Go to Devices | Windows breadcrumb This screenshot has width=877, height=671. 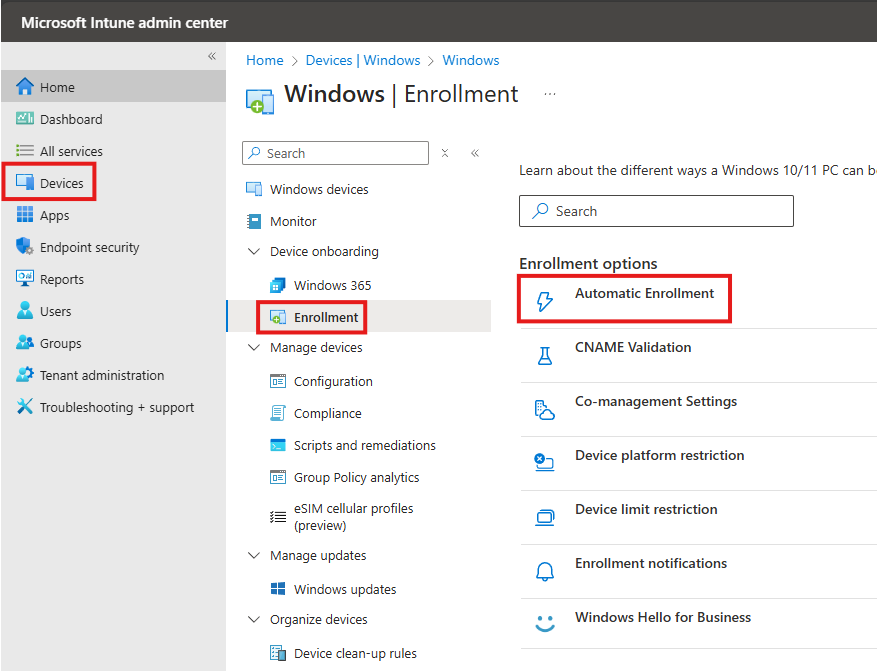[362, 60]
